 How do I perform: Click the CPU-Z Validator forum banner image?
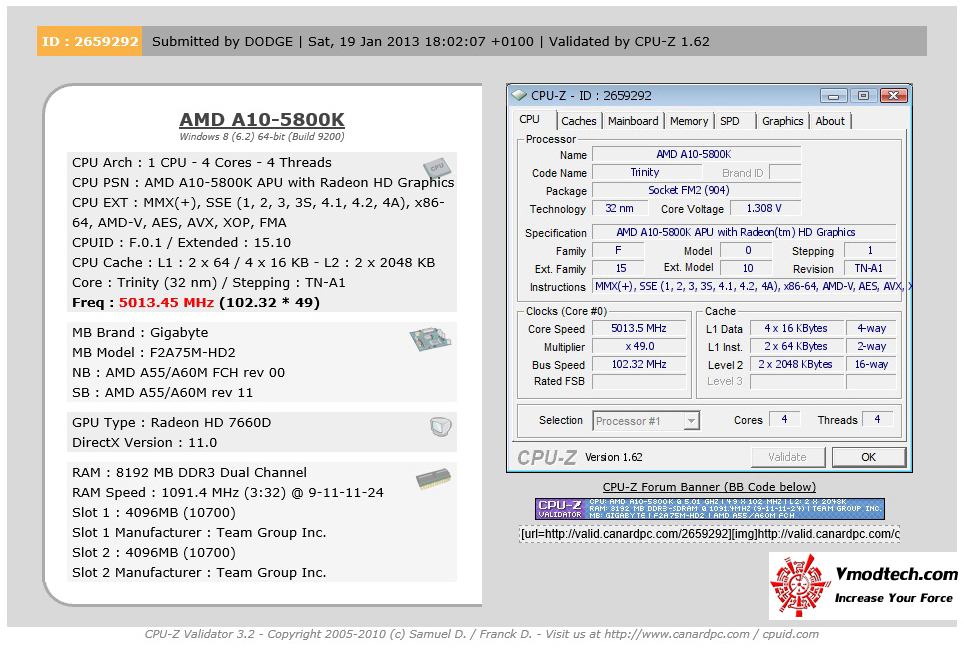[709, 509]
